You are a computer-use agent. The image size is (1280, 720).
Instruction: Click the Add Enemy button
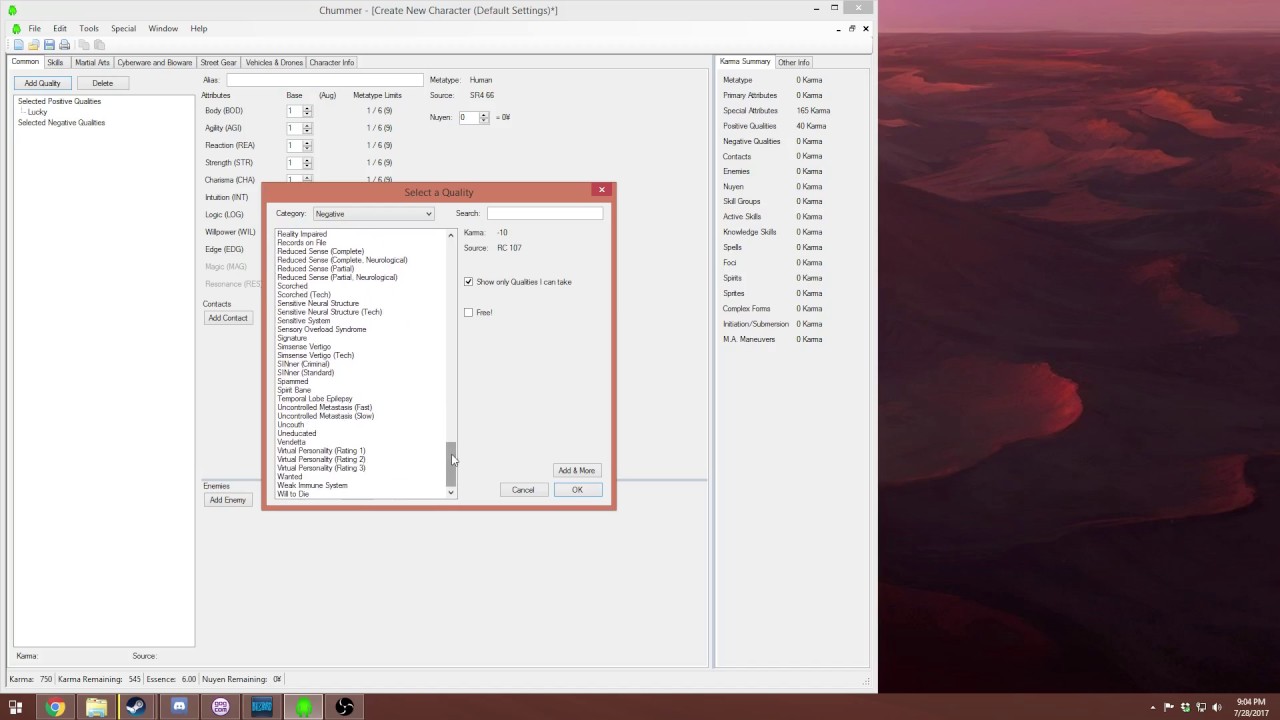point(227,500)
